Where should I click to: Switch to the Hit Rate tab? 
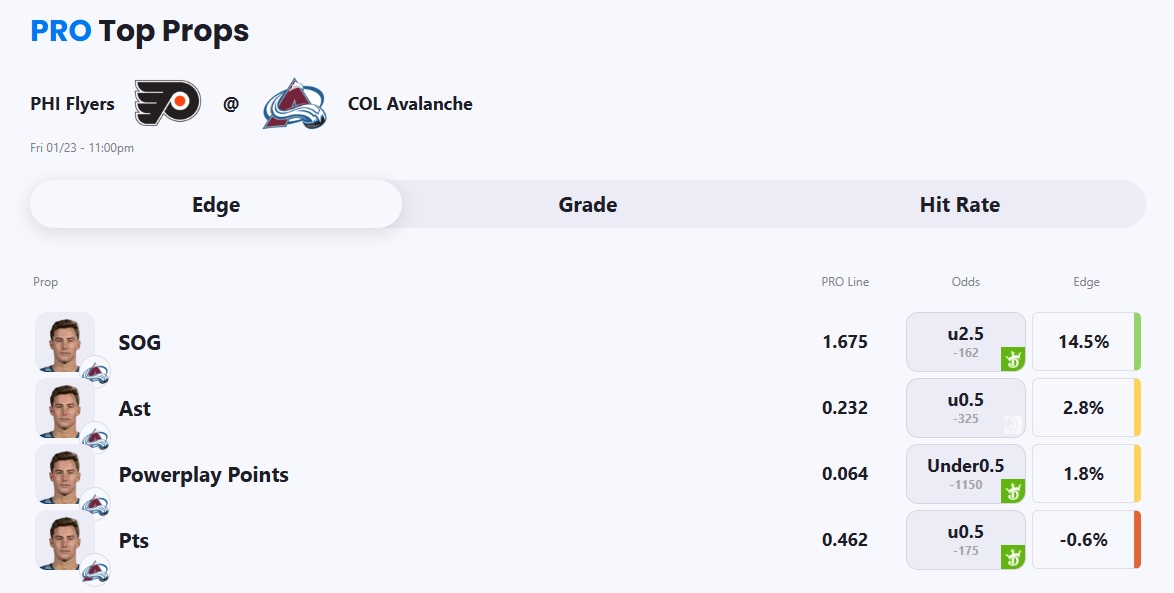[x=959, y=205]
